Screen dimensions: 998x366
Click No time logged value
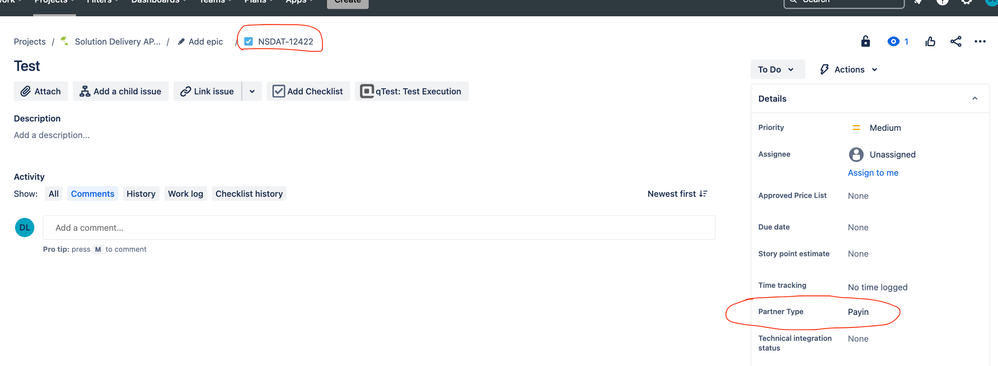(x=878, y=287)
